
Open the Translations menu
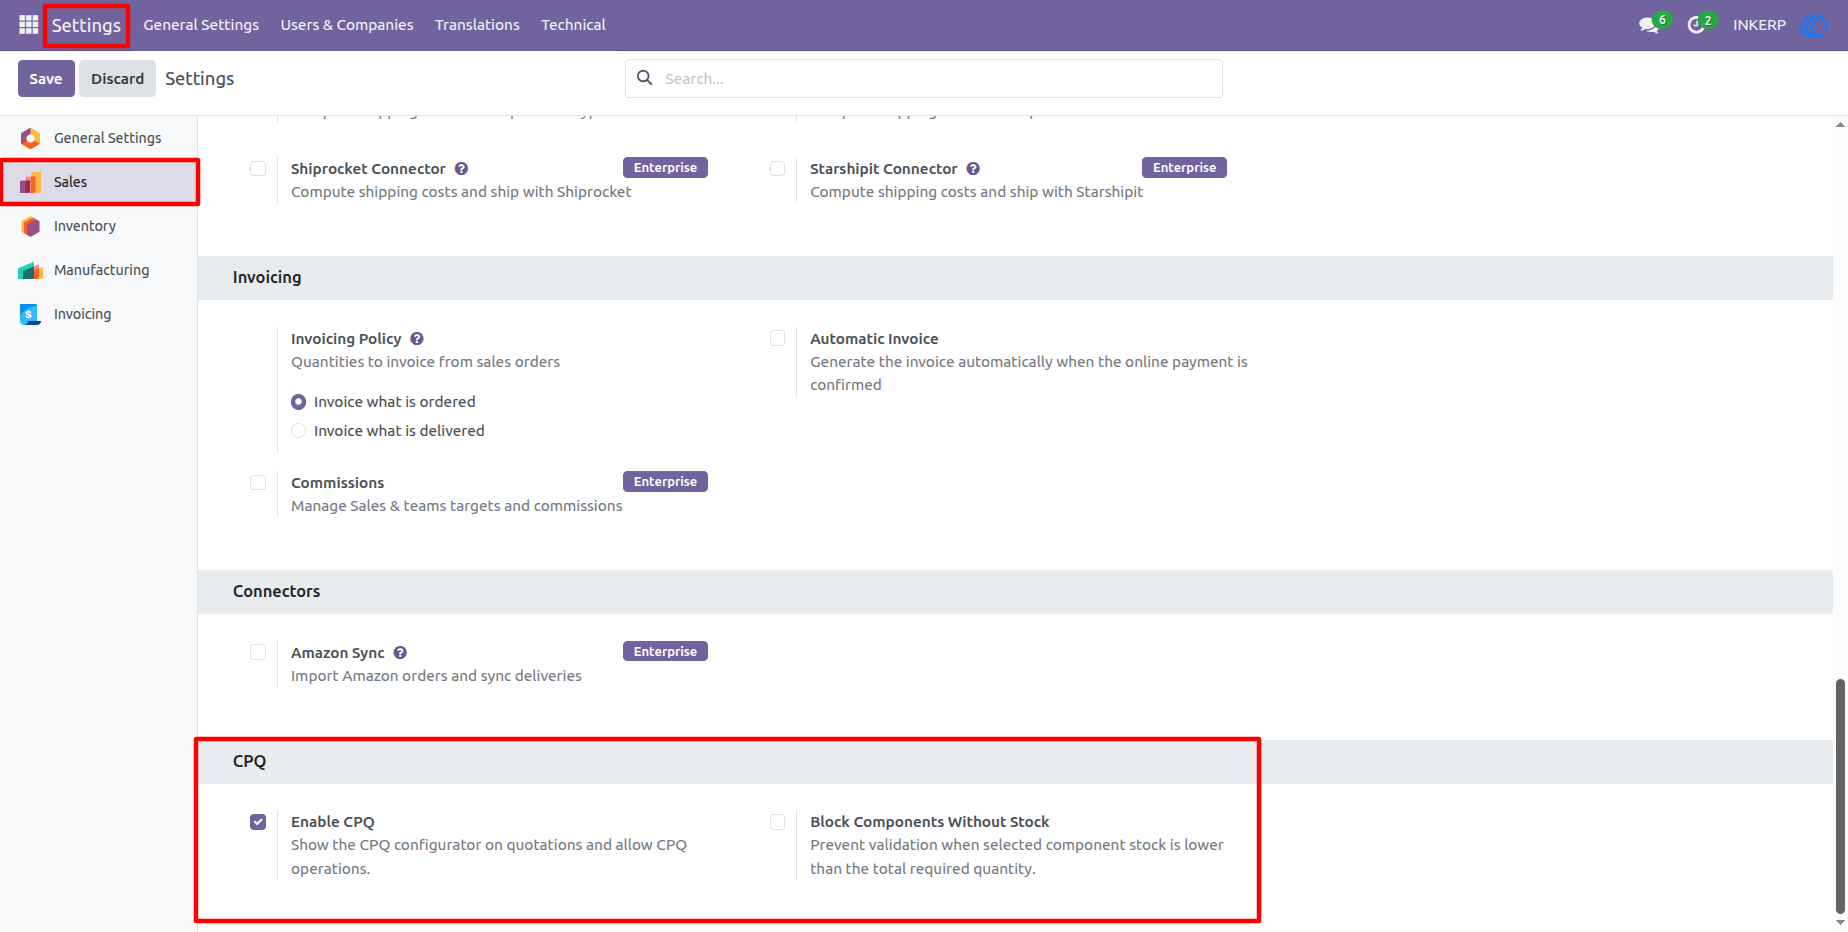pos(477,25)
